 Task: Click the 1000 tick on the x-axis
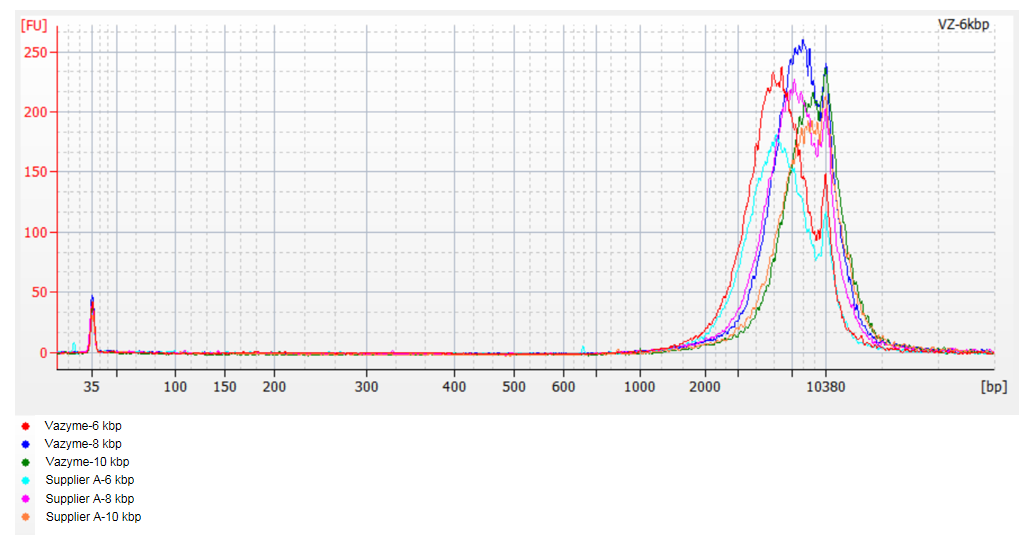pyautogui.click(x=639, y=386)
